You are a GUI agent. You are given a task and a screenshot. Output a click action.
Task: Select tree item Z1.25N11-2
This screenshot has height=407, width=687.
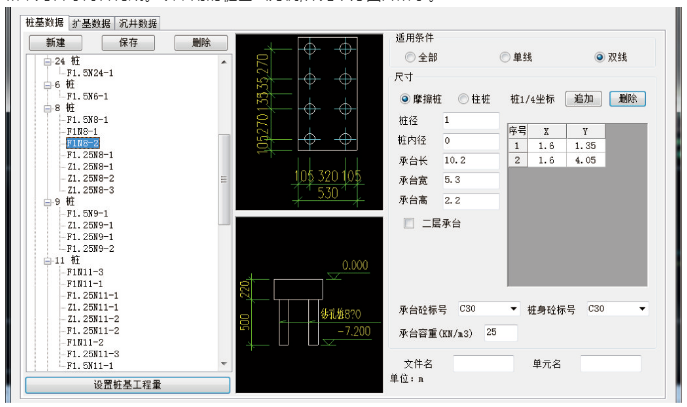[x=92, y=319]
